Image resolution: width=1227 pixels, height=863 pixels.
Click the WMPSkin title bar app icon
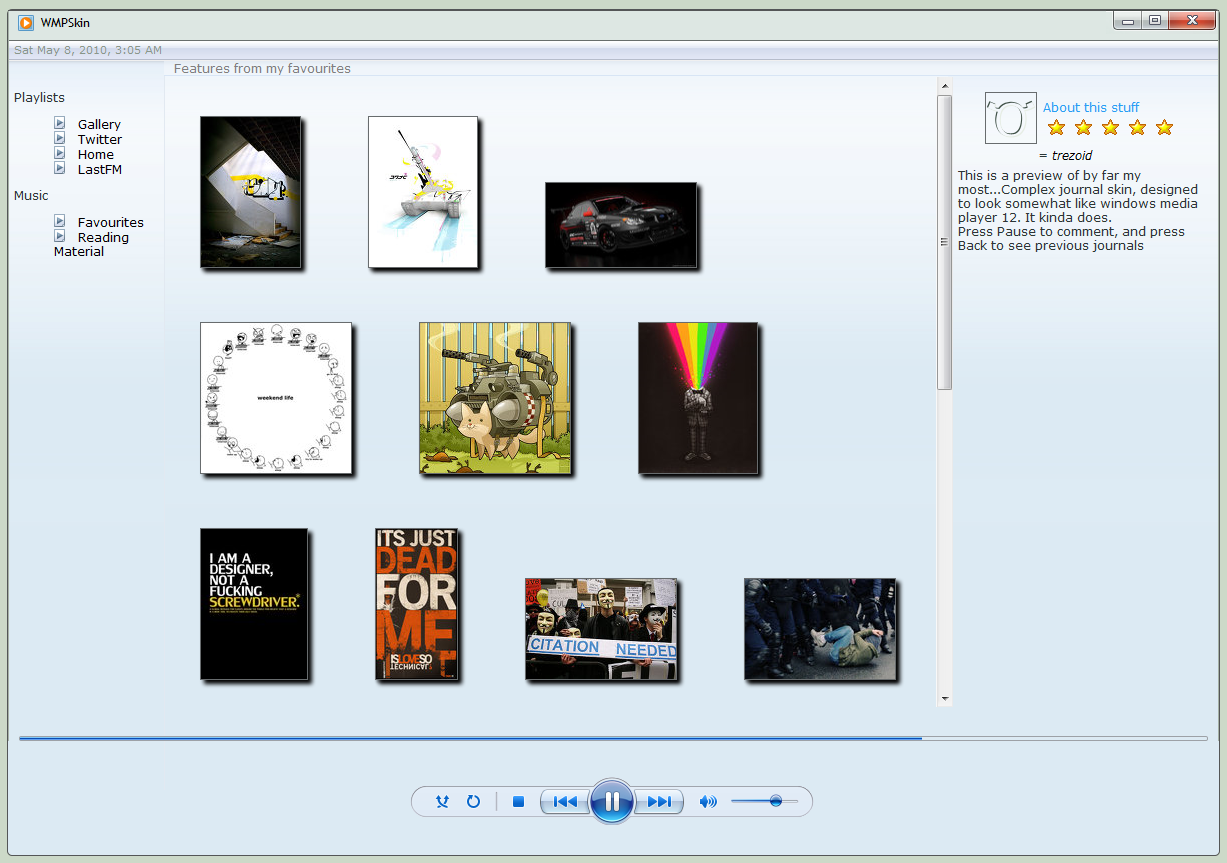pos(26,22)
